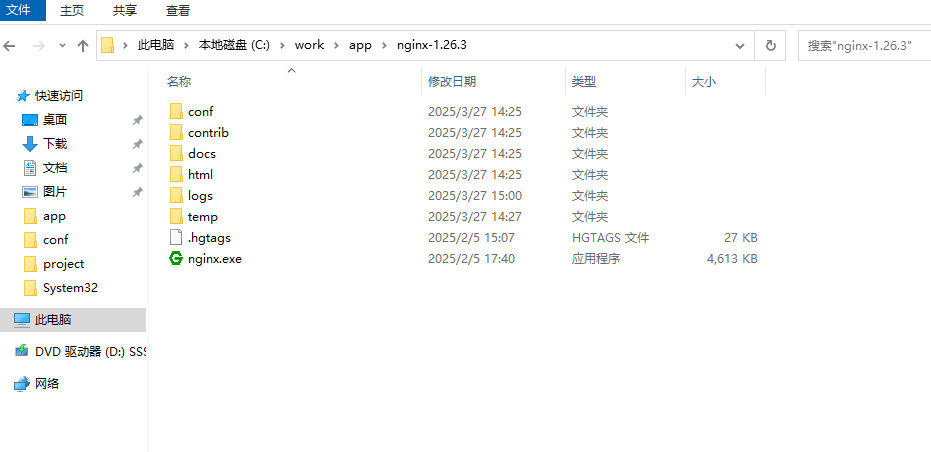Click the 应用程序 type cell

[x=596, y=259]
